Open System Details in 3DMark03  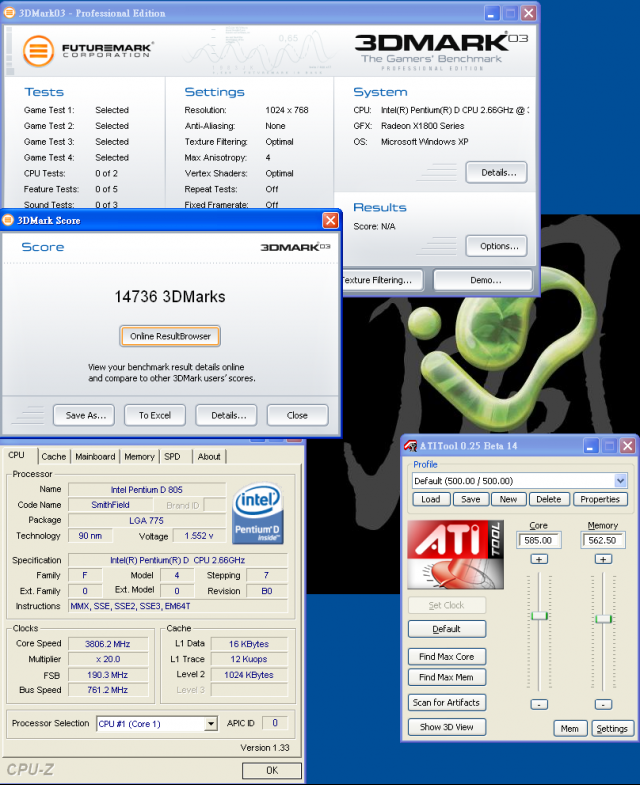click(496, 172)
